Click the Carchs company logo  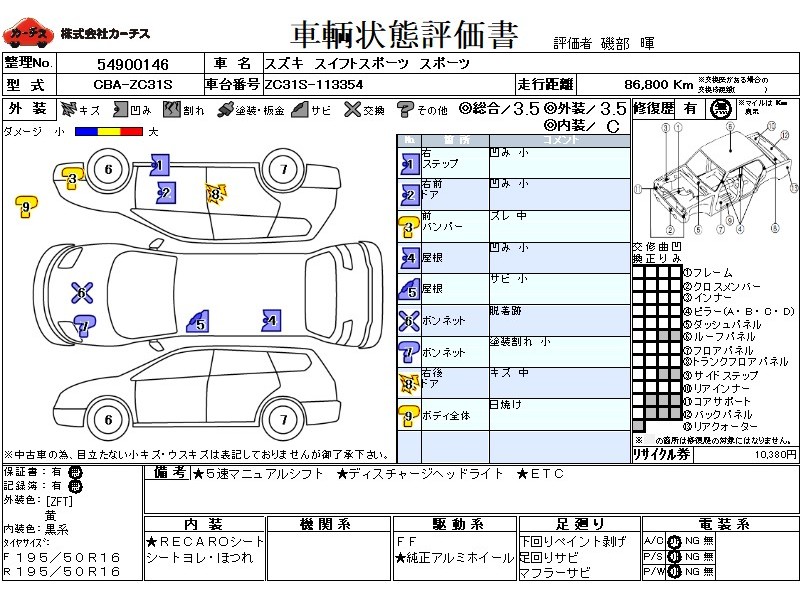pyautogui.click(x=28, y=34)
